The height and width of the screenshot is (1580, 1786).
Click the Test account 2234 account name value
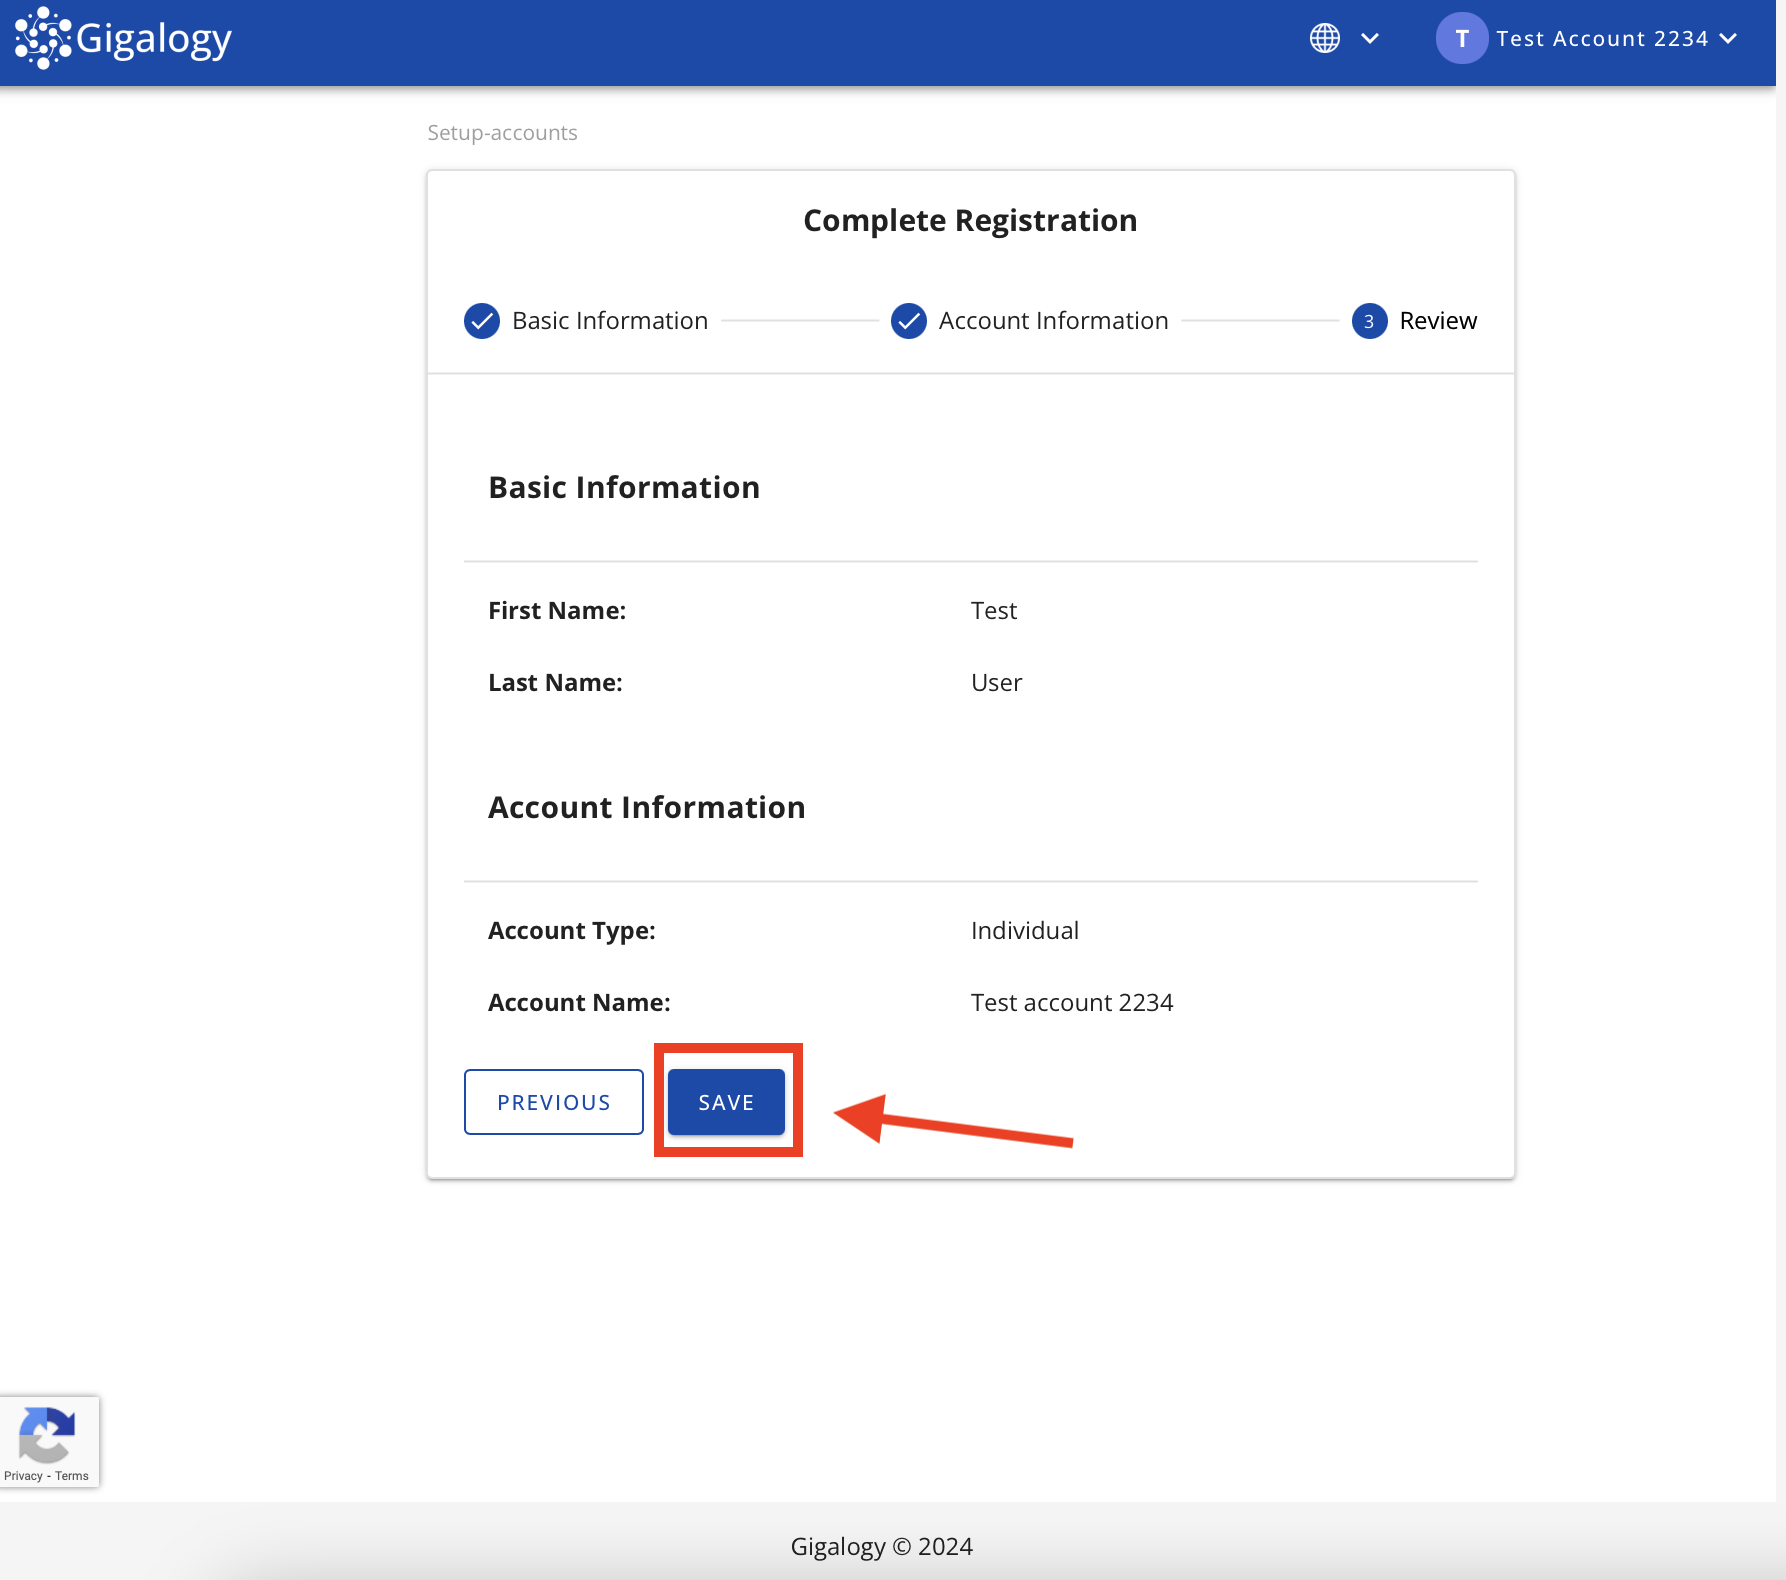1071,1003
